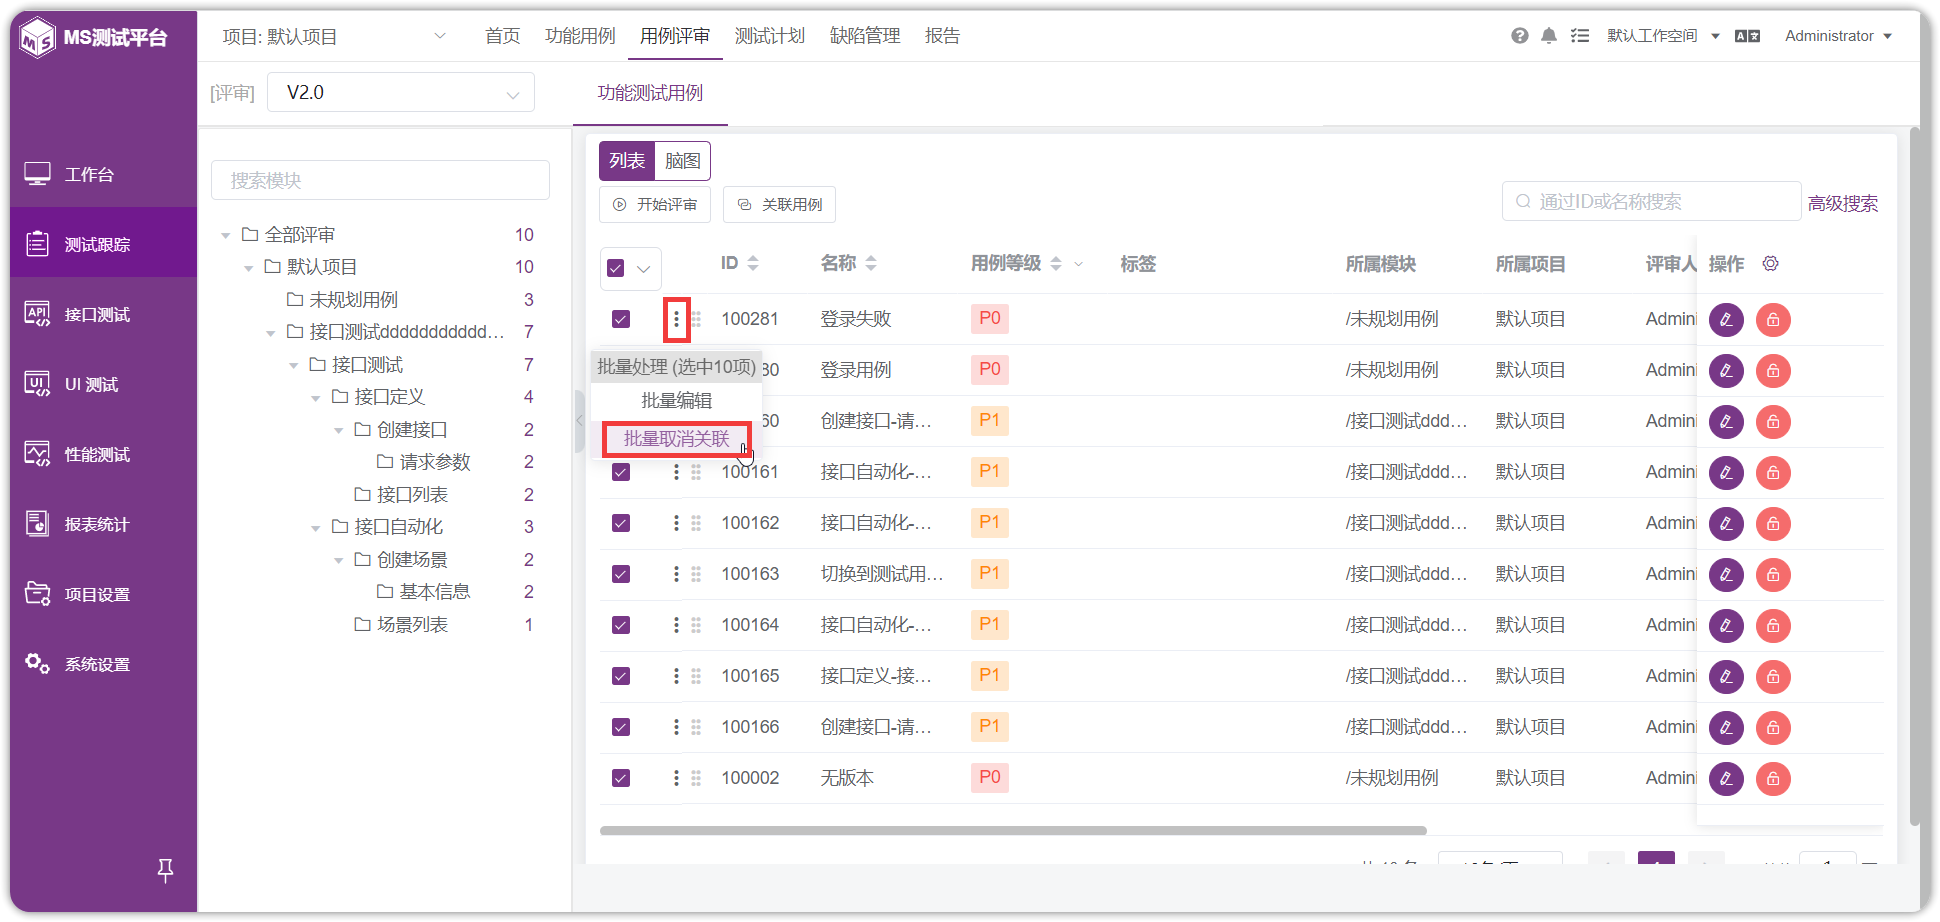
Task: Open the task list icon in header
Action: click(1580, 36)
